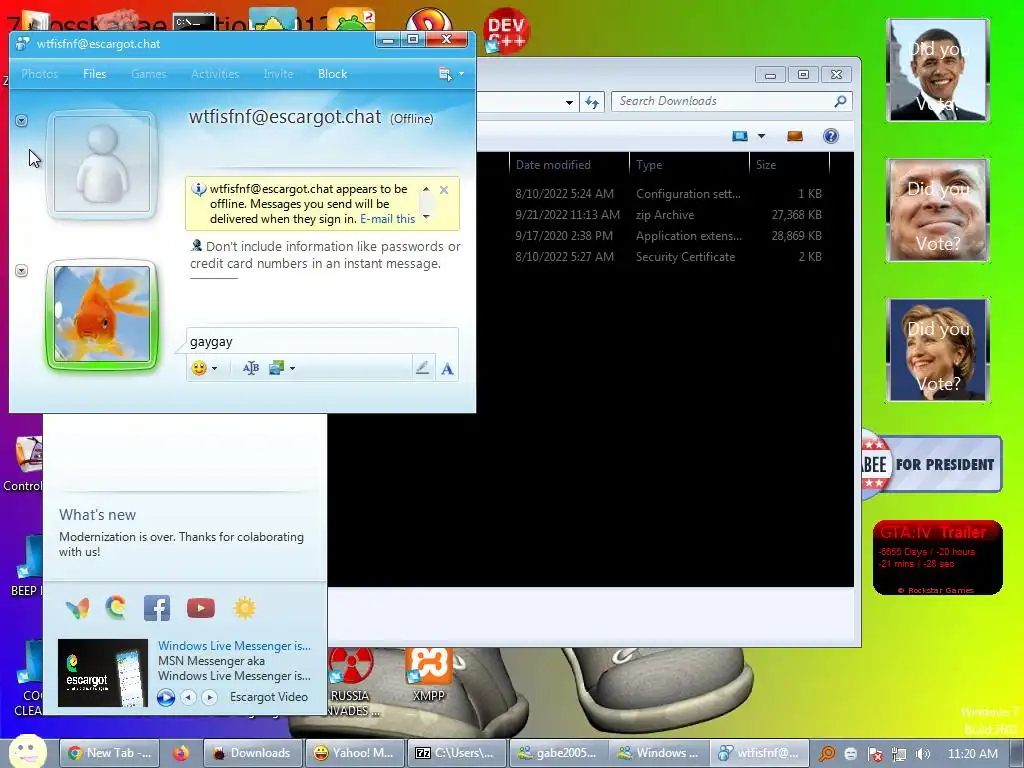Open the weather sun icon
Image resolution: width=1024 pixels, height=768 pixels.
[245, 608]
